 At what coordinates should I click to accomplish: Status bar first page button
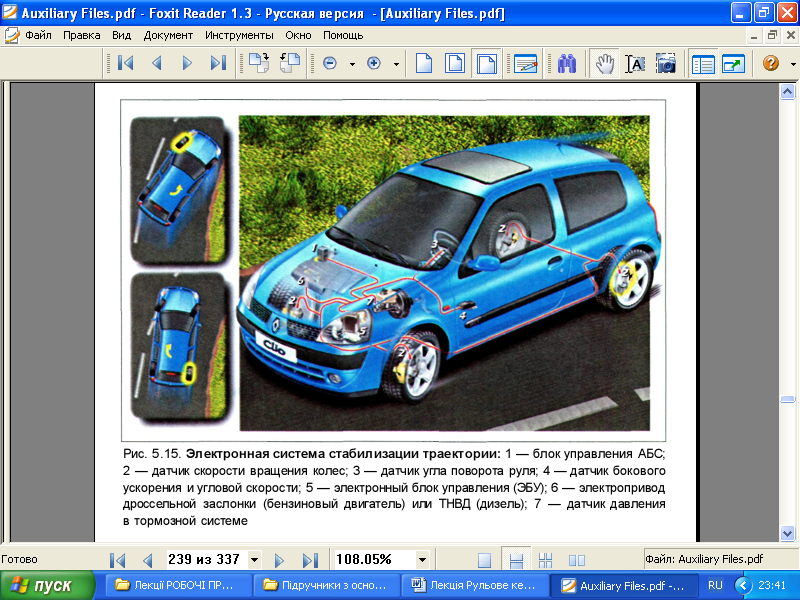click(118, 560)
